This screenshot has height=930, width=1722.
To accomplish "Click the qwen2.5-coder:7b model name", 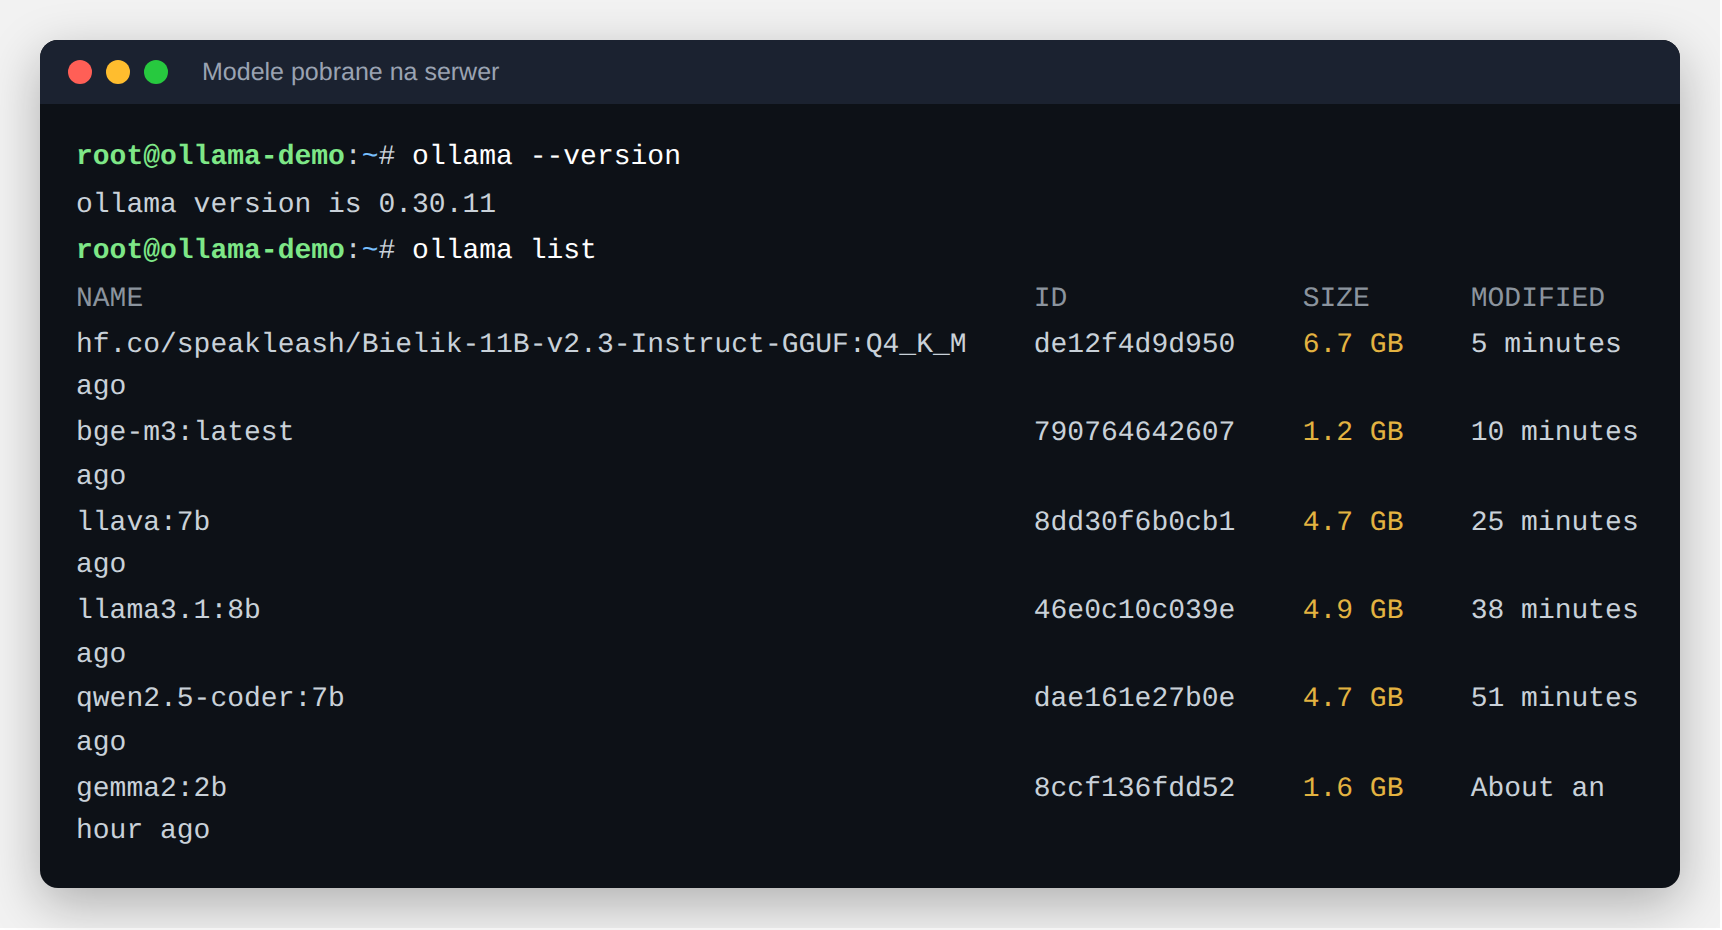I will pos(211,697).
